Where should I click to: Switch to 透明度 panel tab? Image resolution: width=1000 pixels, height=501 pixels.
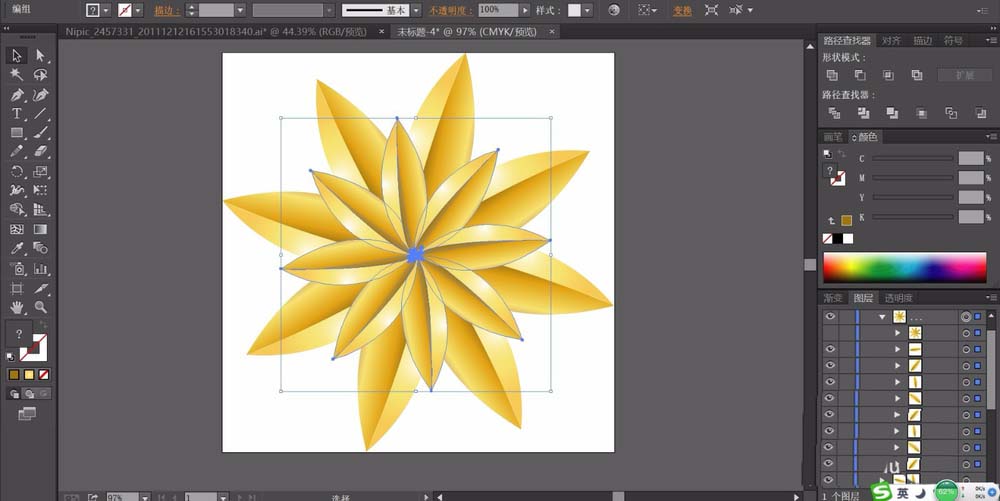point(899,298)
